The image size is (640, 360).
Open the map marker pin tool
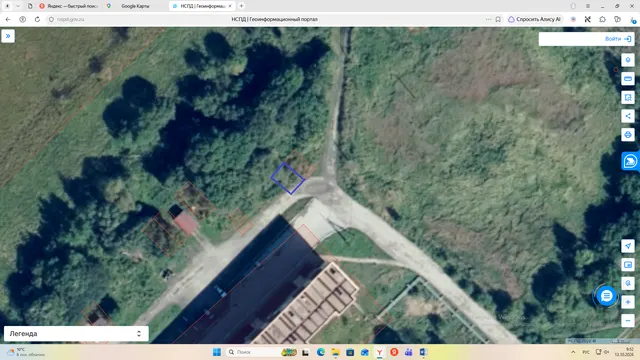point(628,60)
